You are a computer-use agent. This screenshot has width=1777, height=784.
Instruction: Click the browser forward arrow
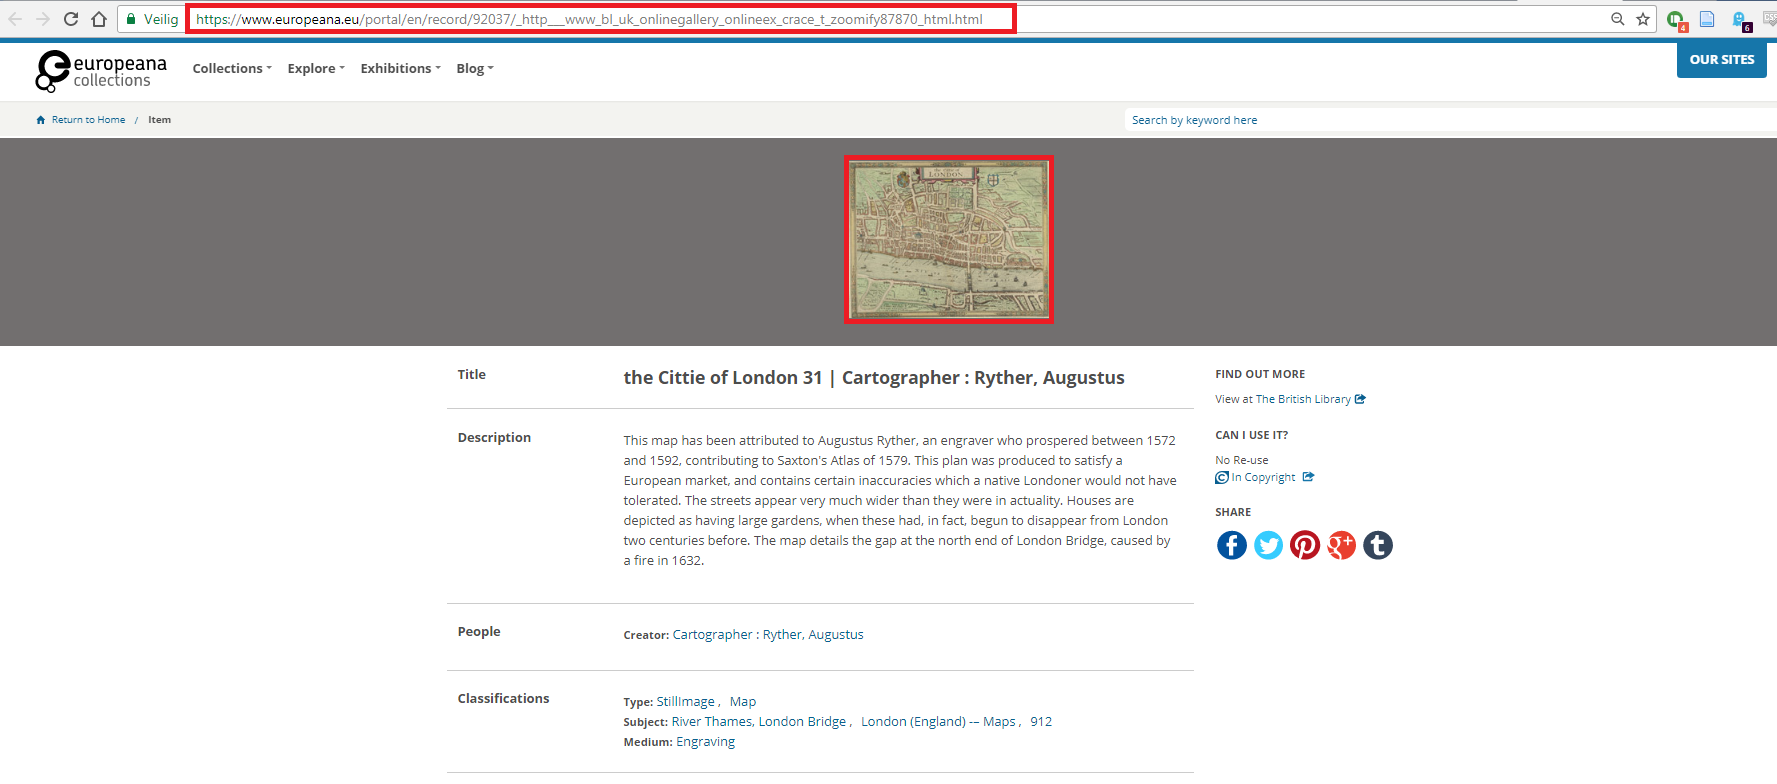pos(43,19)
